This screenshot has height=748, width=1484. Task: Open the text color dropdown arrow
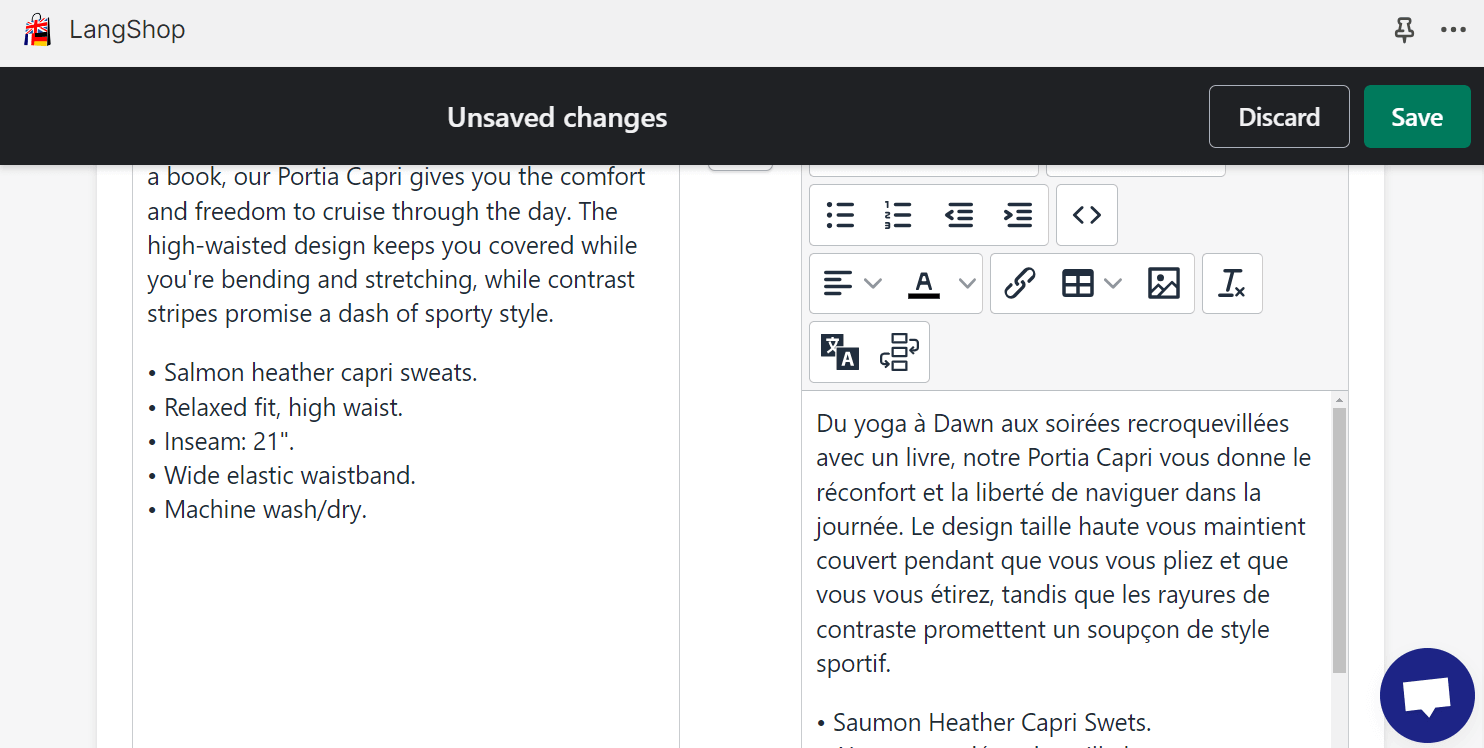coord(967,284)
